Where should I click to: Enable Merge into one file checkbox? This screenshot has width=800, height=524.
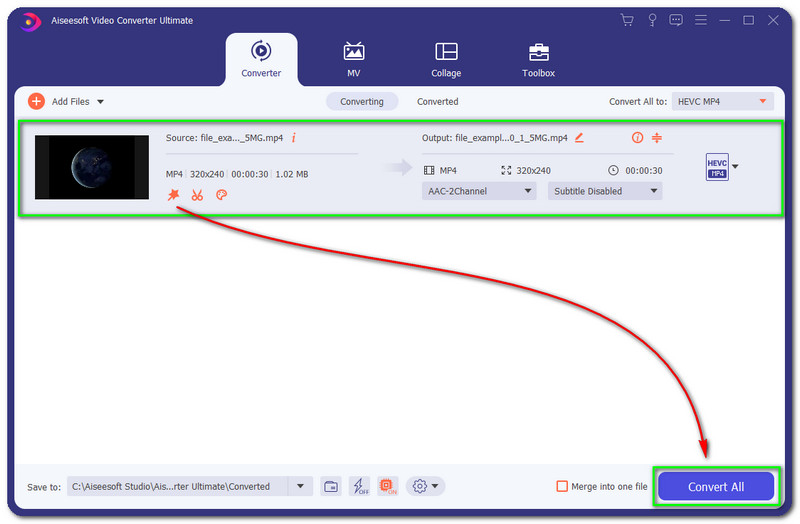point(562,487)
